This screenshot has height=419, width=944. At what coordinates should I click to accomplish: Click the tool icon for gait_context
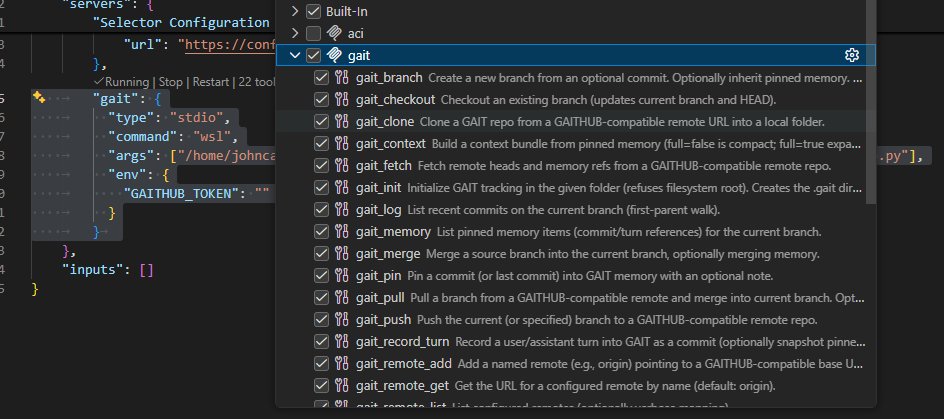tap(341, 144)
